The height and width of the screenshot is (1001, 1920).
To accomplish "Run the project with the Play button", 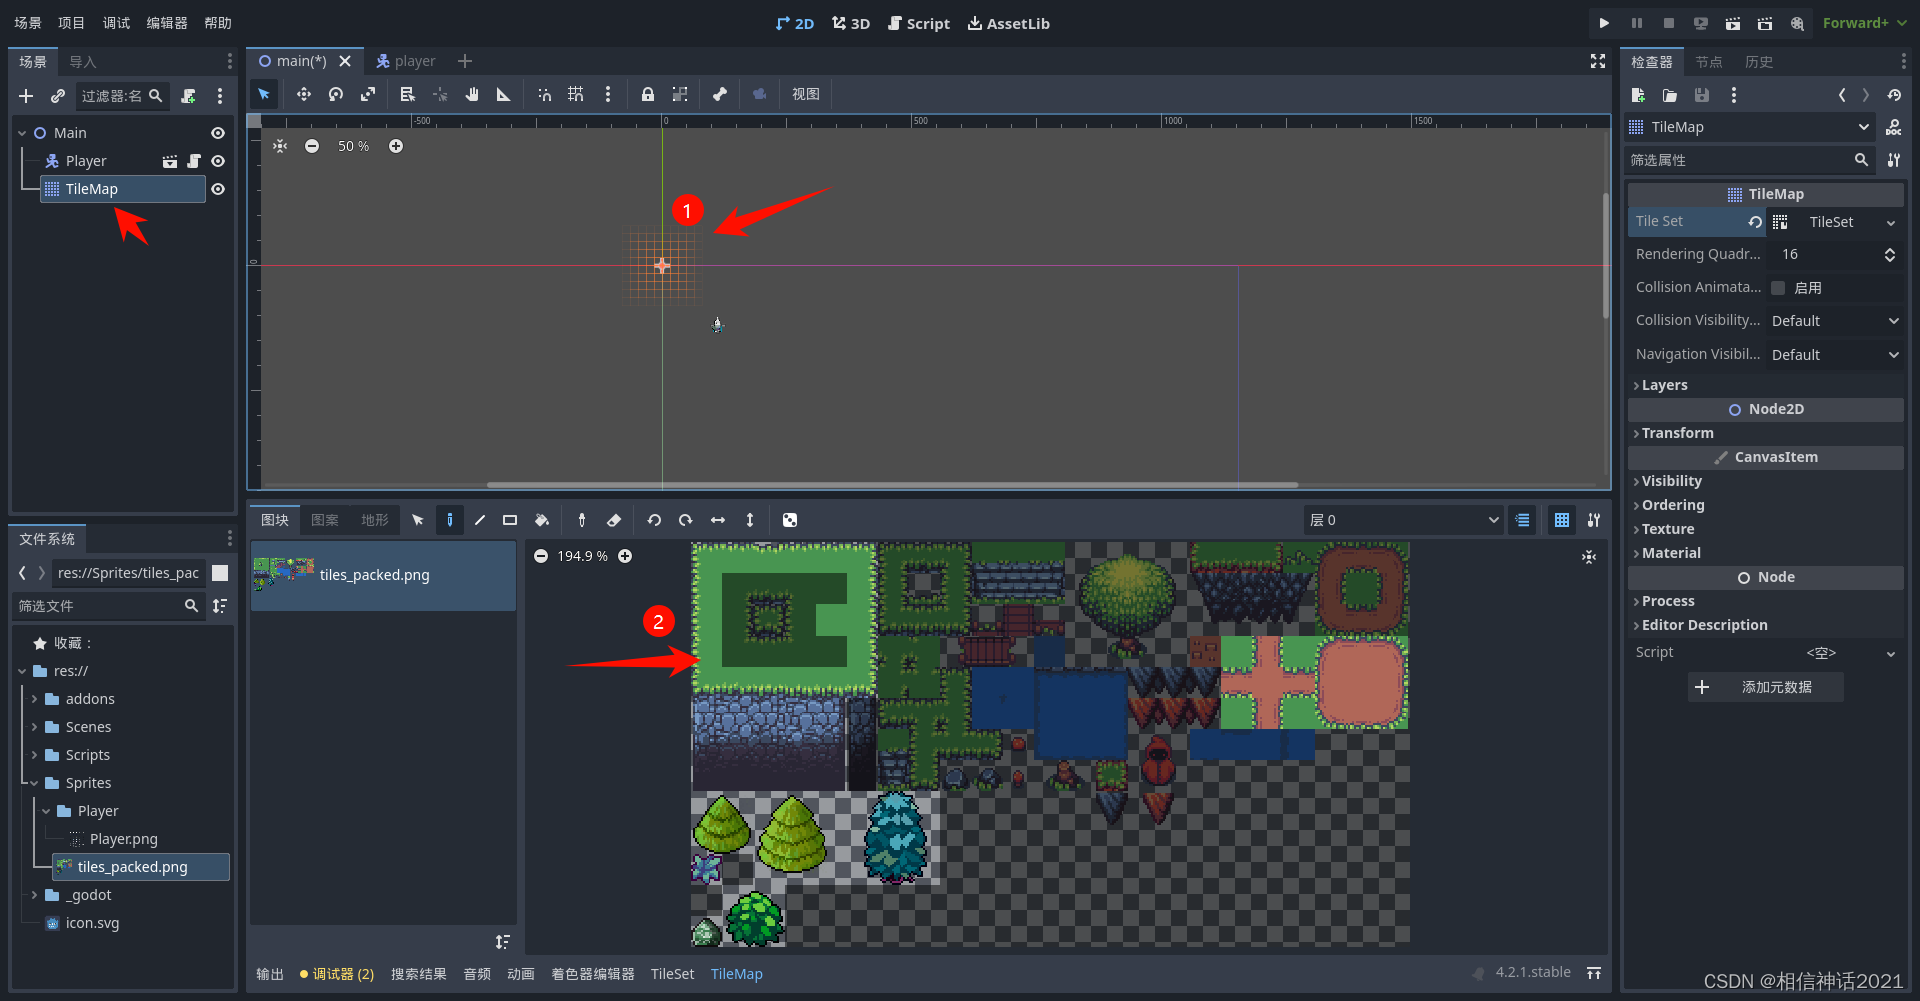I will click(x=1603, y=22).
